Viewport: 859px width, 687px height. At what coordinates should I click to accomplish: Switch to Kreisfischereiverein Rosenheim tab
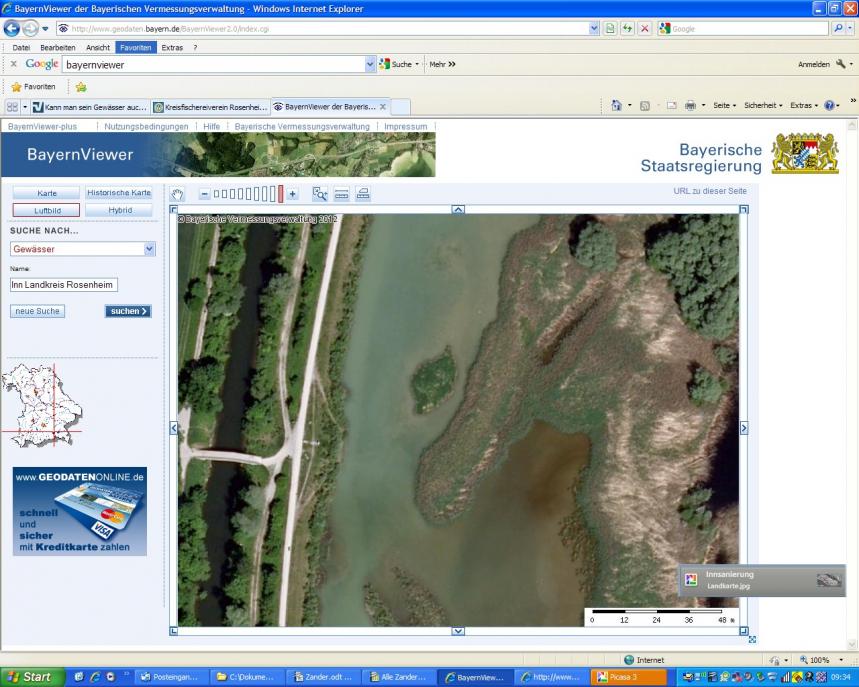(x=211, y=107)
